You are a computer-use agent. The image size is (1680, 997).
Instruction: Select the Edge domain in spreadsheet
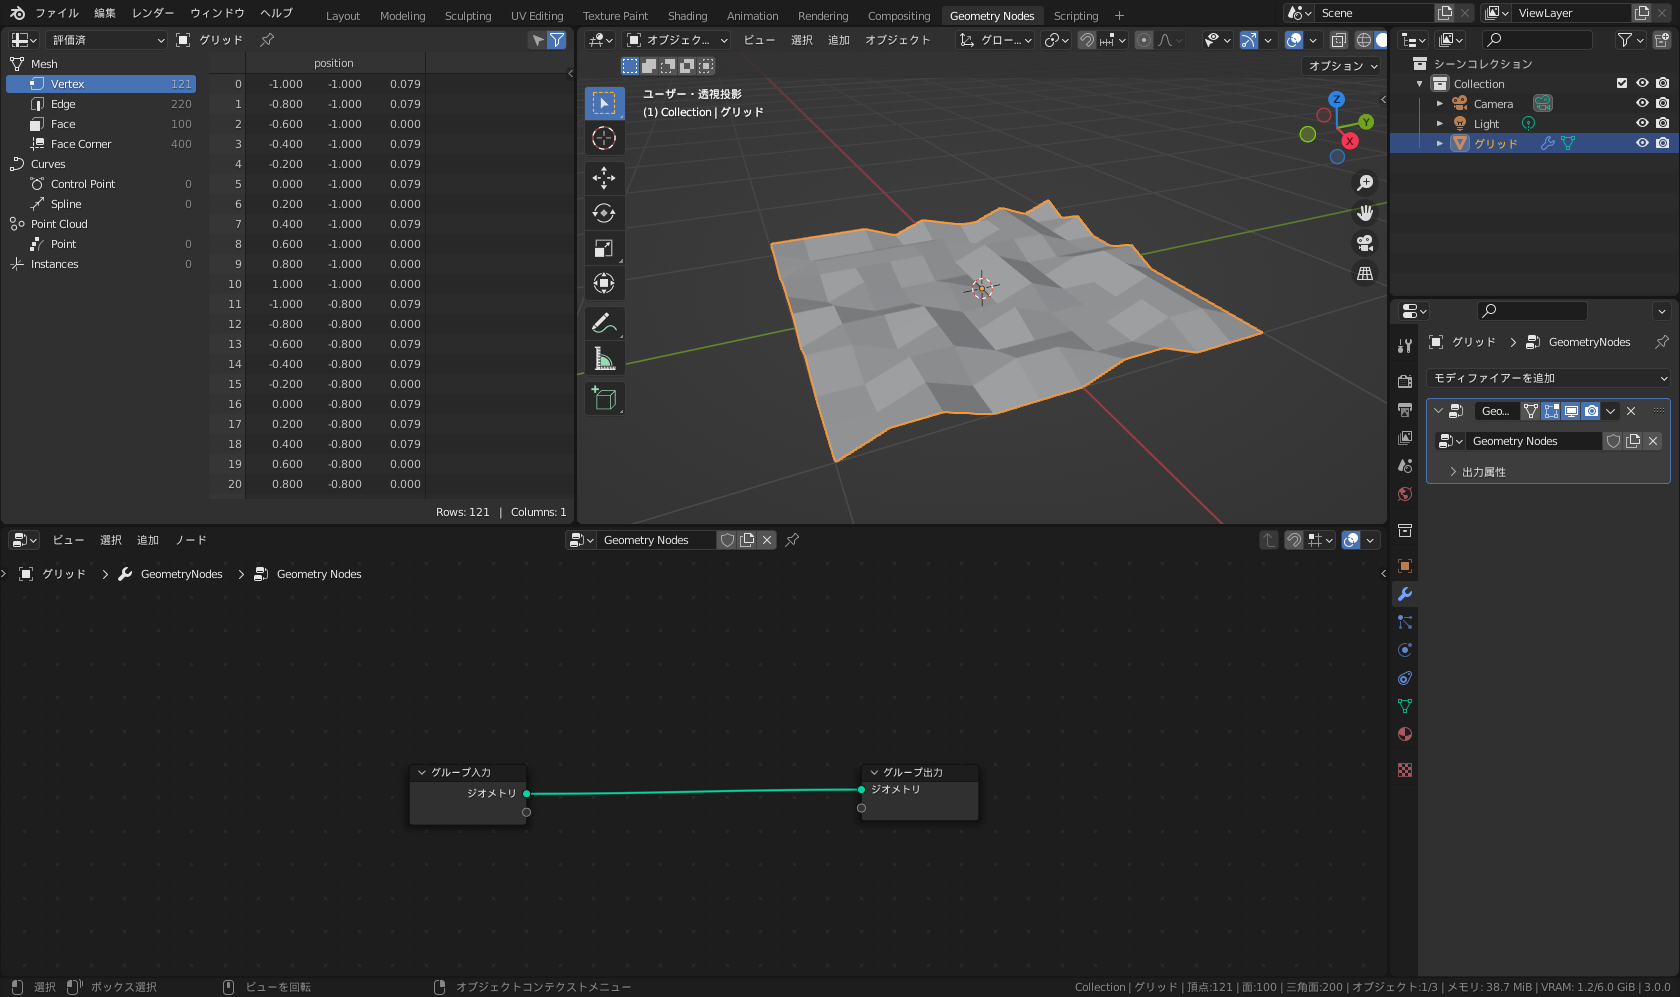point(63,104)
